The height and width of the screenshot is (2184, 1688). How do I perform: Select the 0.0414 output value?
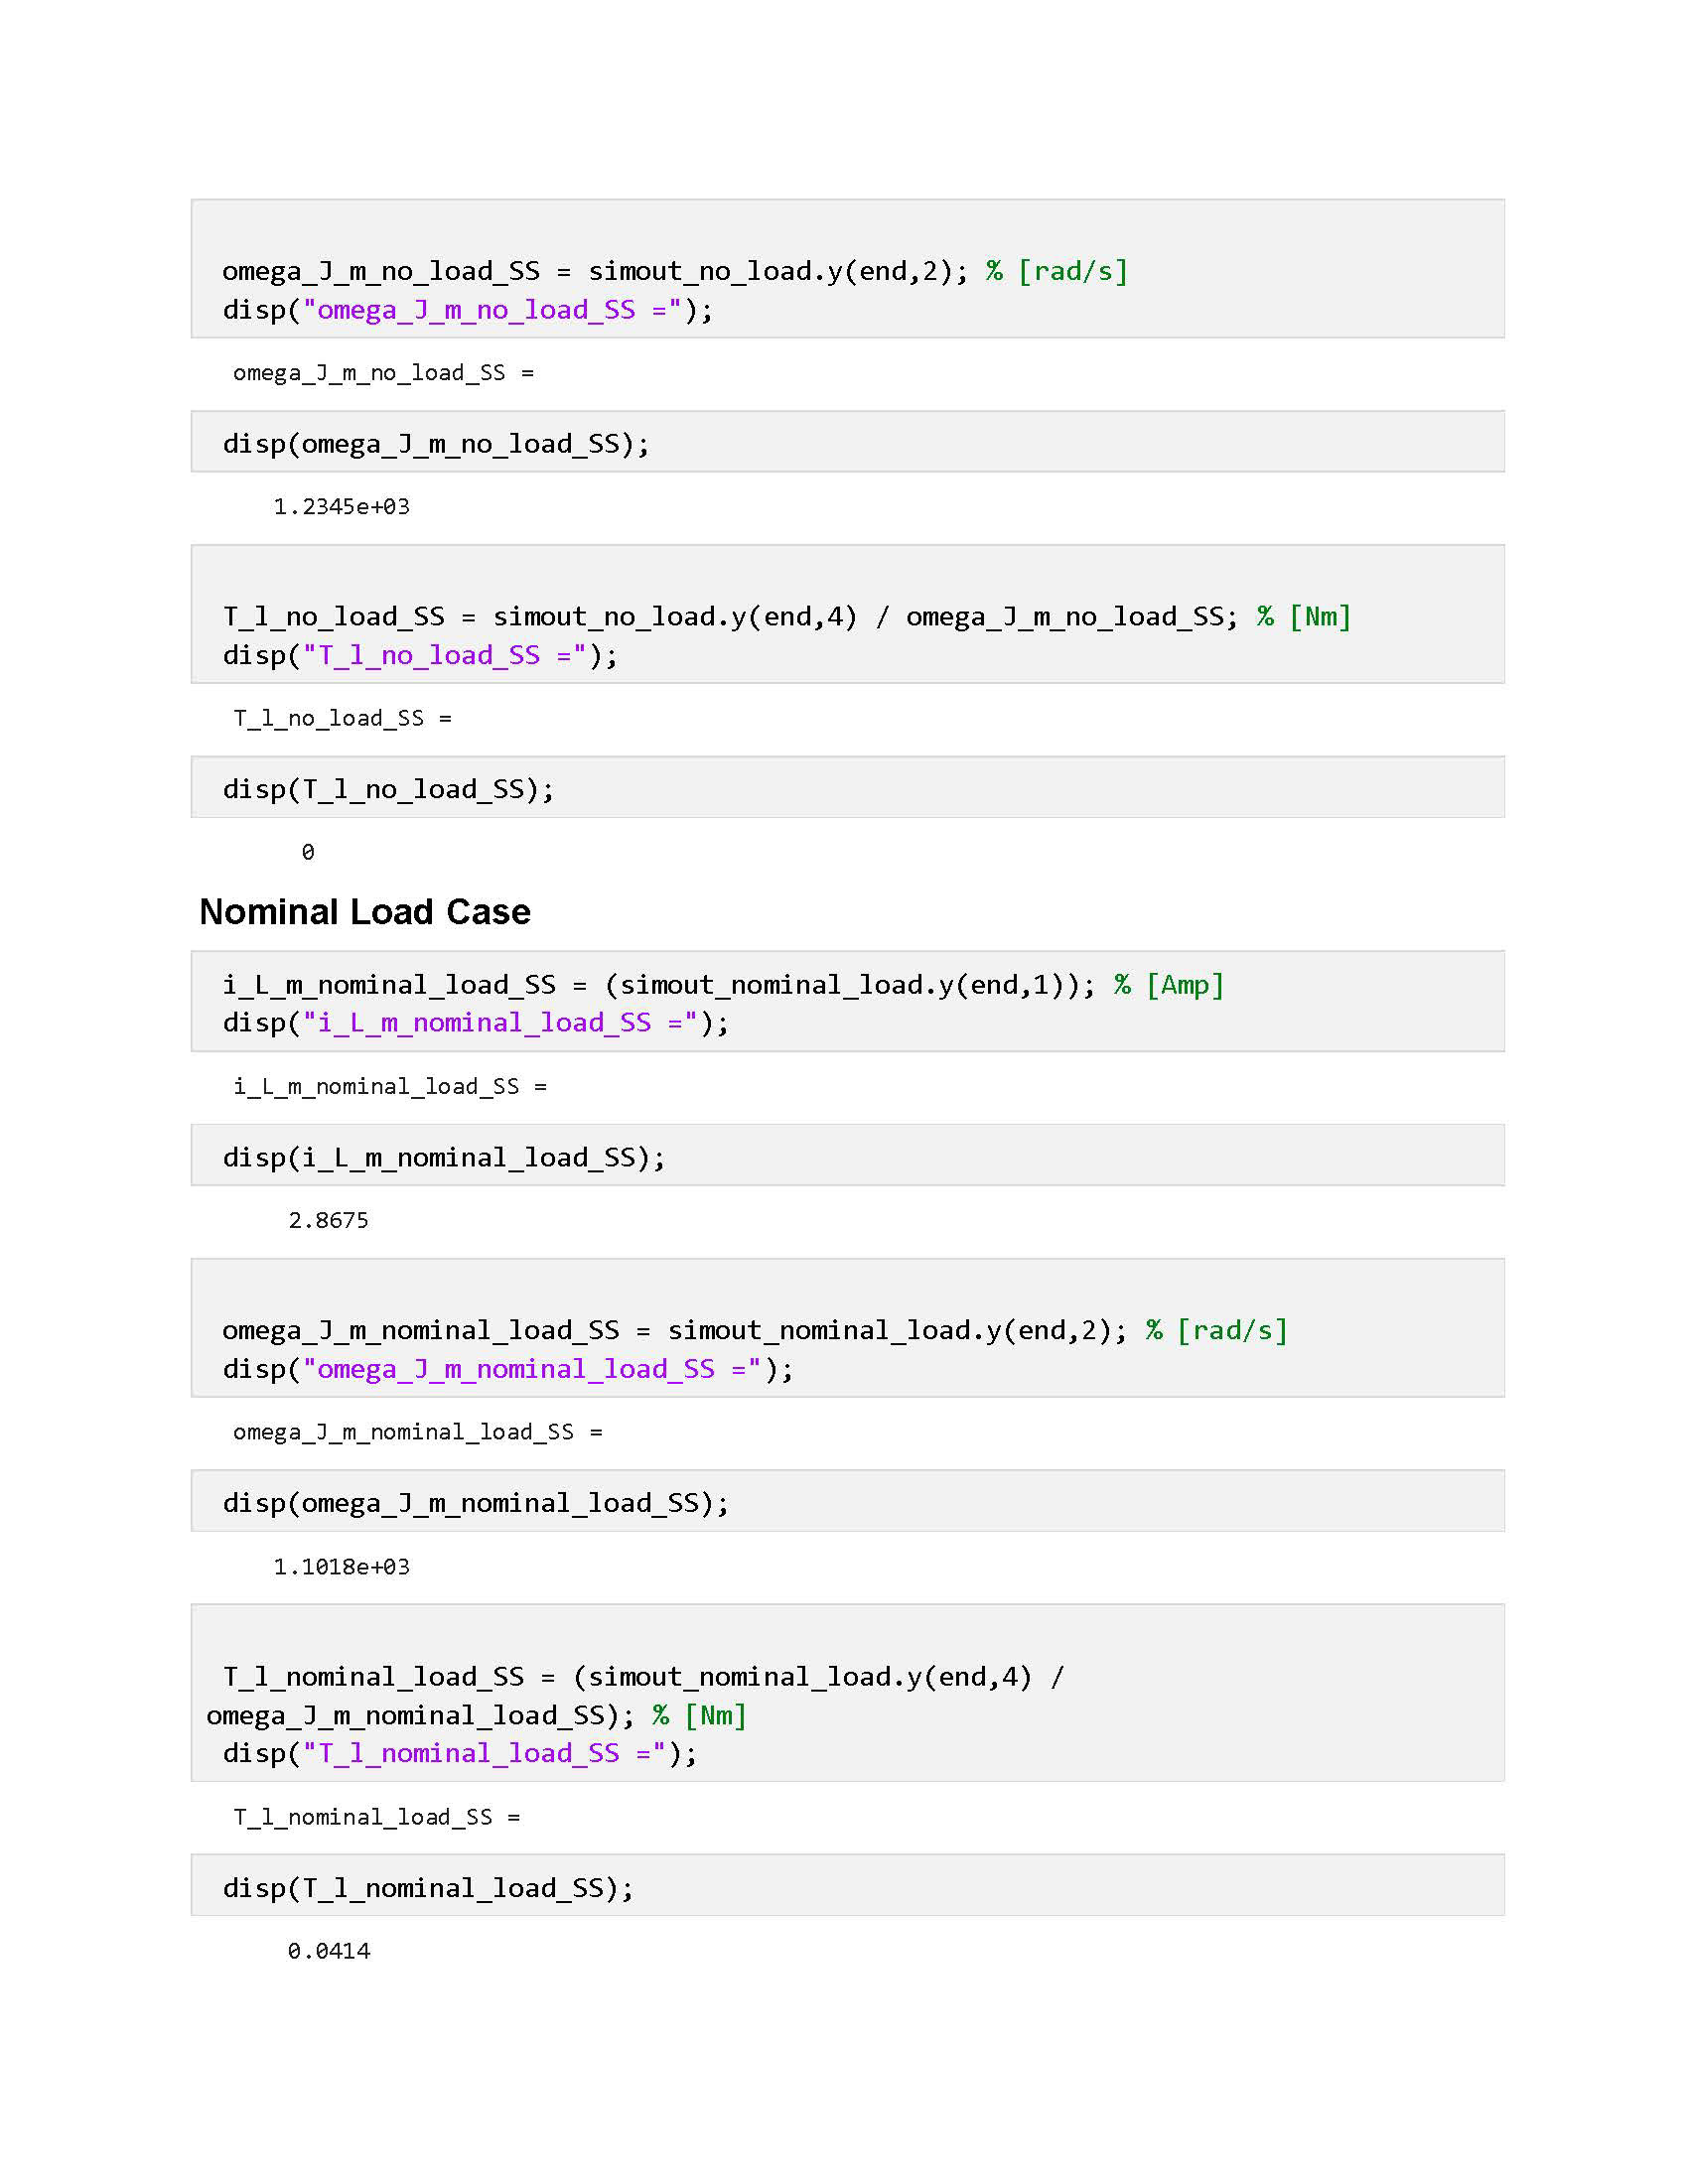point(328,1951)
